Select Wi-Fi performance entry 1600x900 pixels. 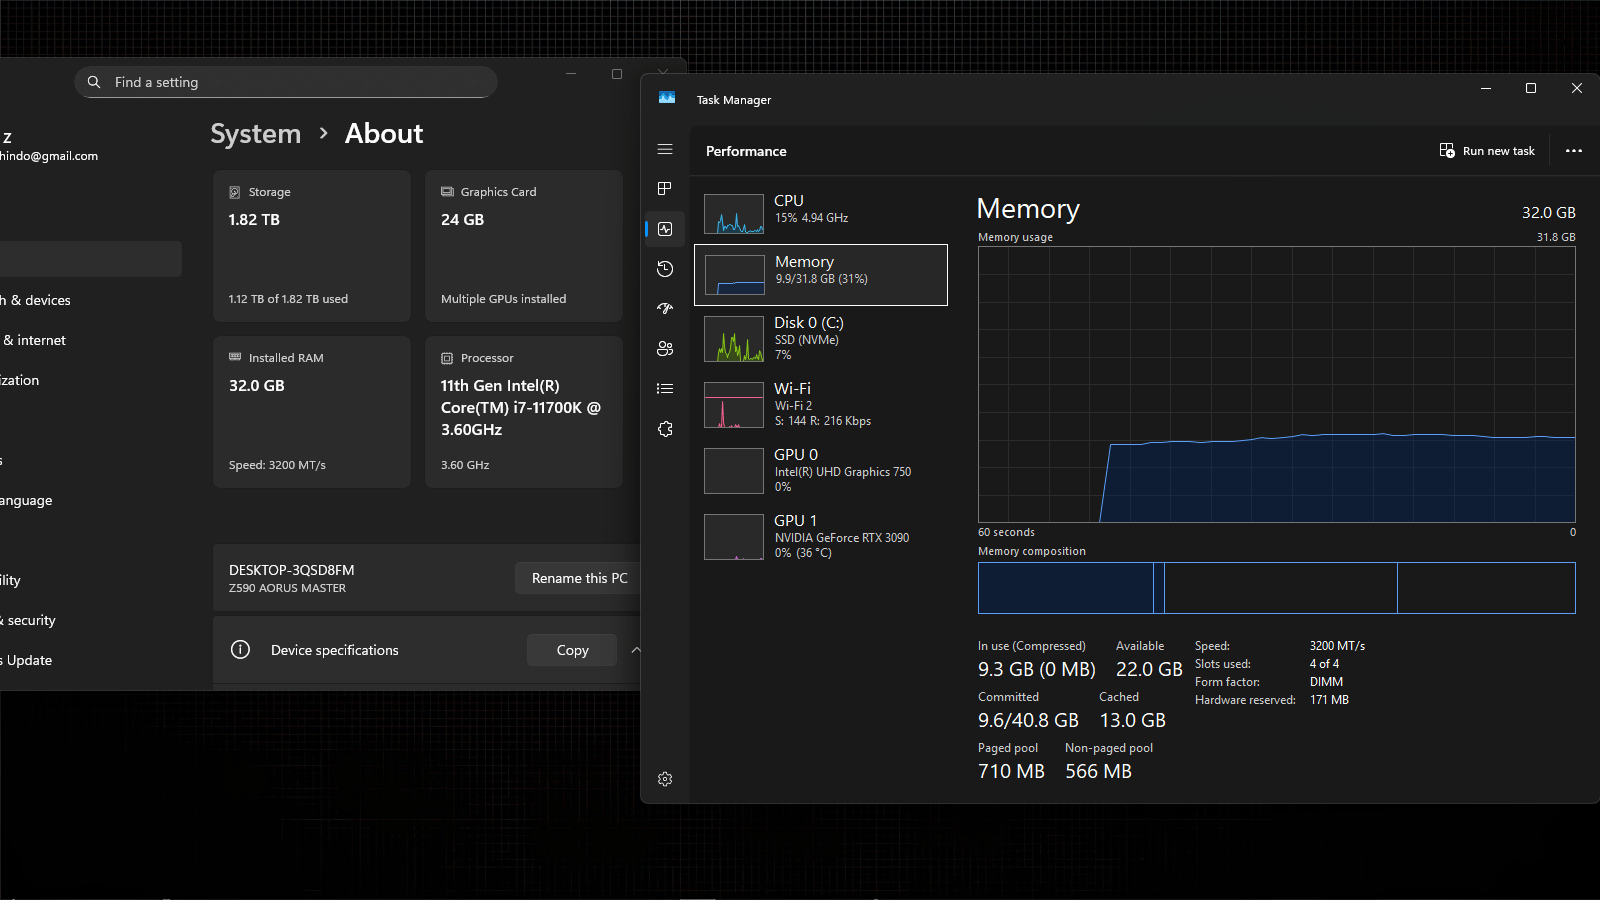(821, 404)
